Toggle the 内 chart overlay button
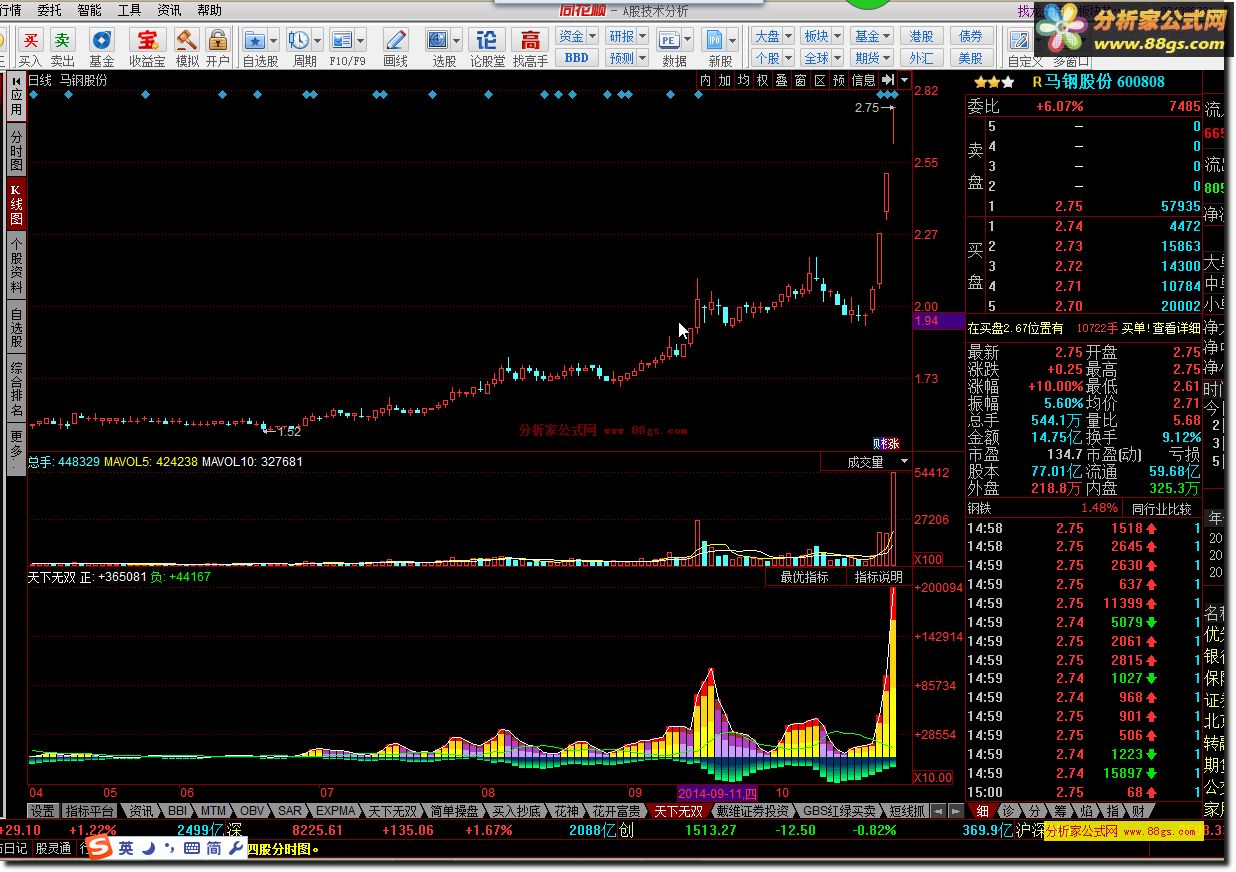The width and height of the screenshot is (1236, 872). coord(706,80)
